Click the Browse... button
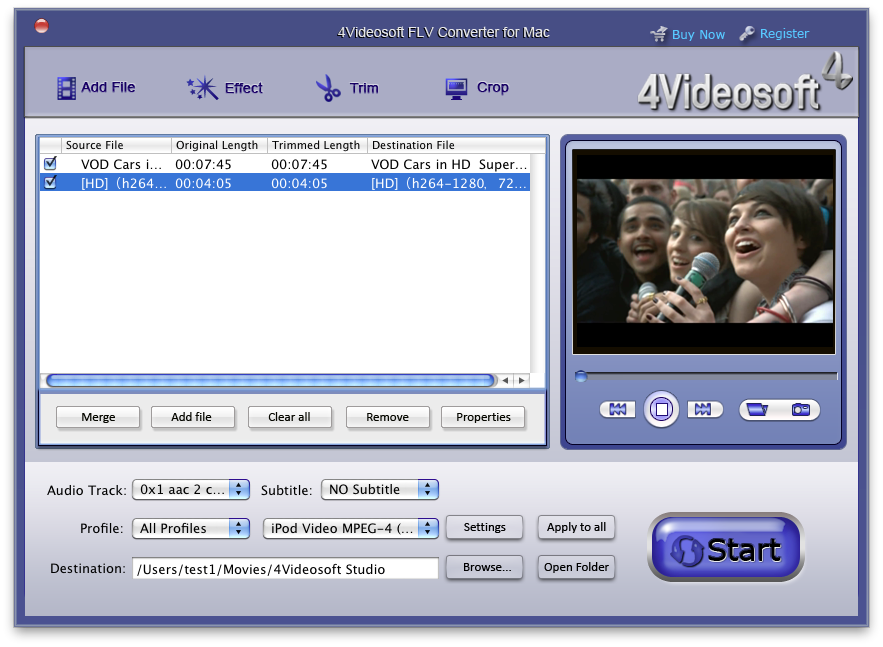The image size is (883, 647). pyautogui.click(x=484, y=567)
